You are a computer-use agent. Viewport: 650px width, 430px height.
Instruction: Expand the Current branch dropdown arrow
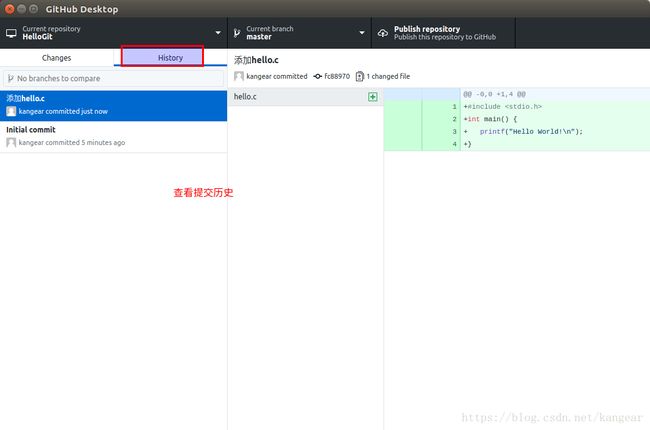[362, 33]
